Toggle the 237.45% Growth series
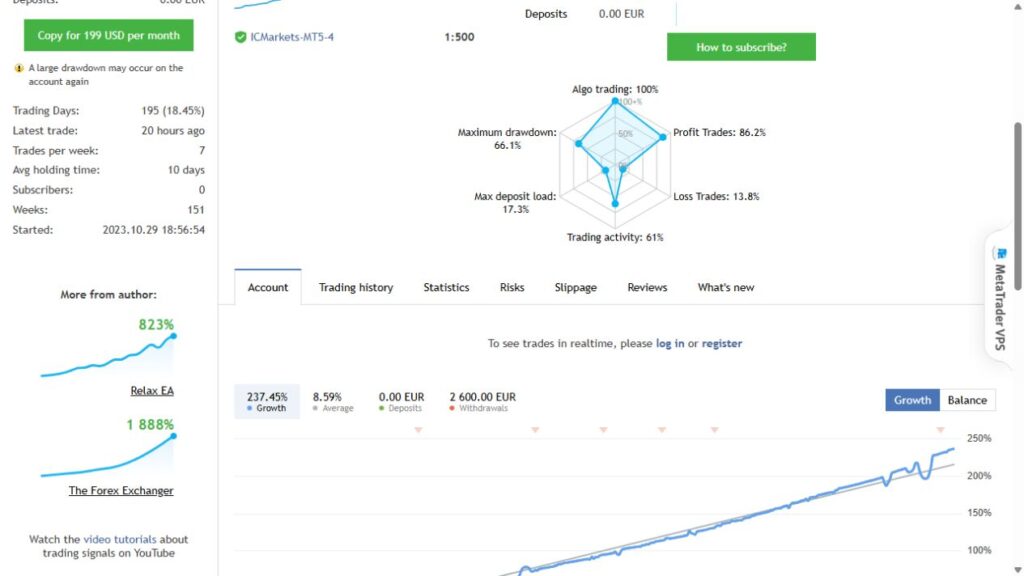Viewport: 1024px width, 576px height. (x=267, y=402)
